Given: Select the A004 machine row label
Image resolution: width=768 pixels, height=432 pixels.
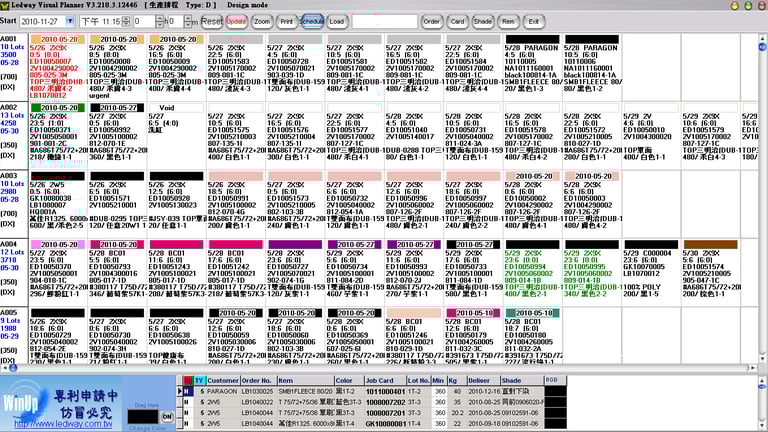Looking at the screenshot, I should point(8,244).
